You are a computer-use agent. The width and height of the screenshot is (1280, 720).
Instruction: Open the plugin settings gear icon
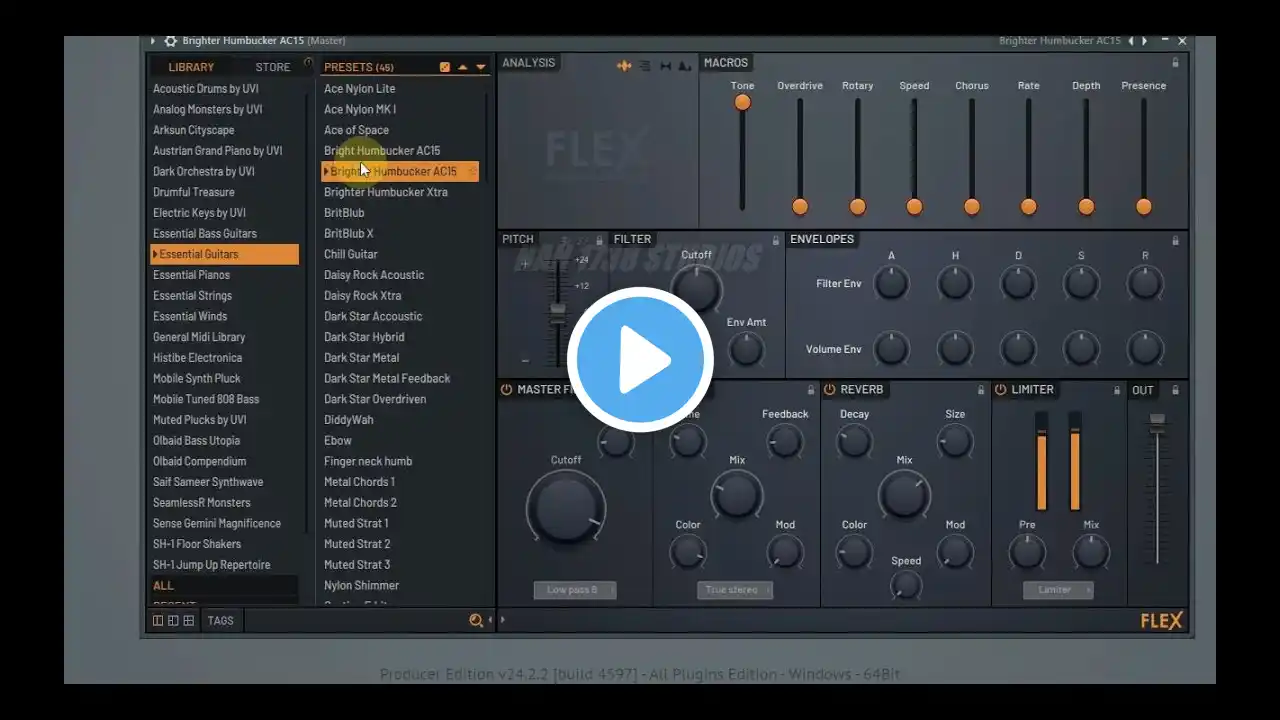tap(170, 41)
